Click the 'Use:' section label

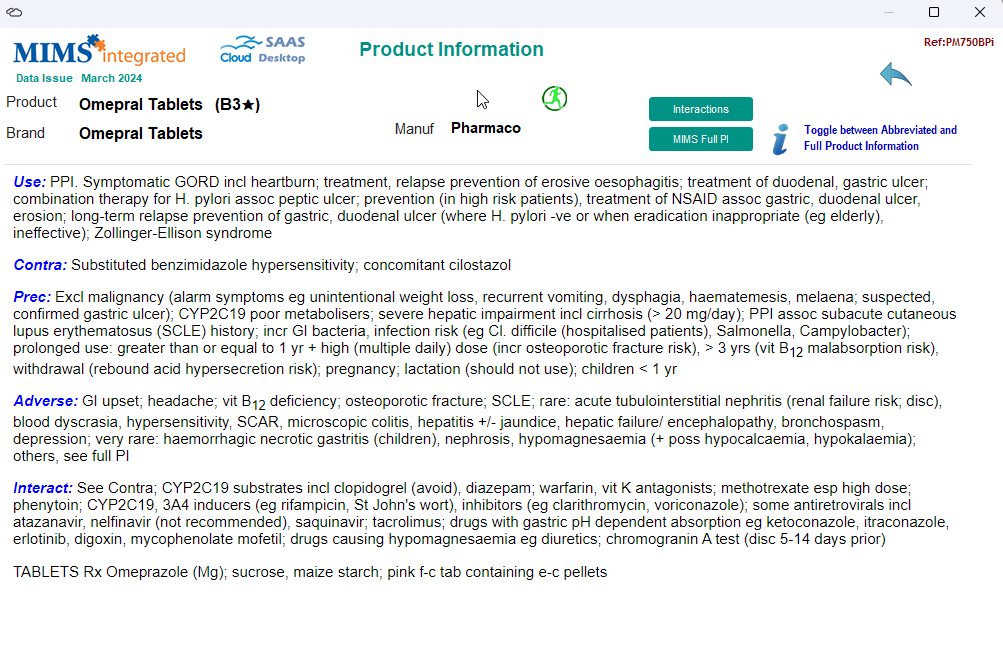(29, 182)
